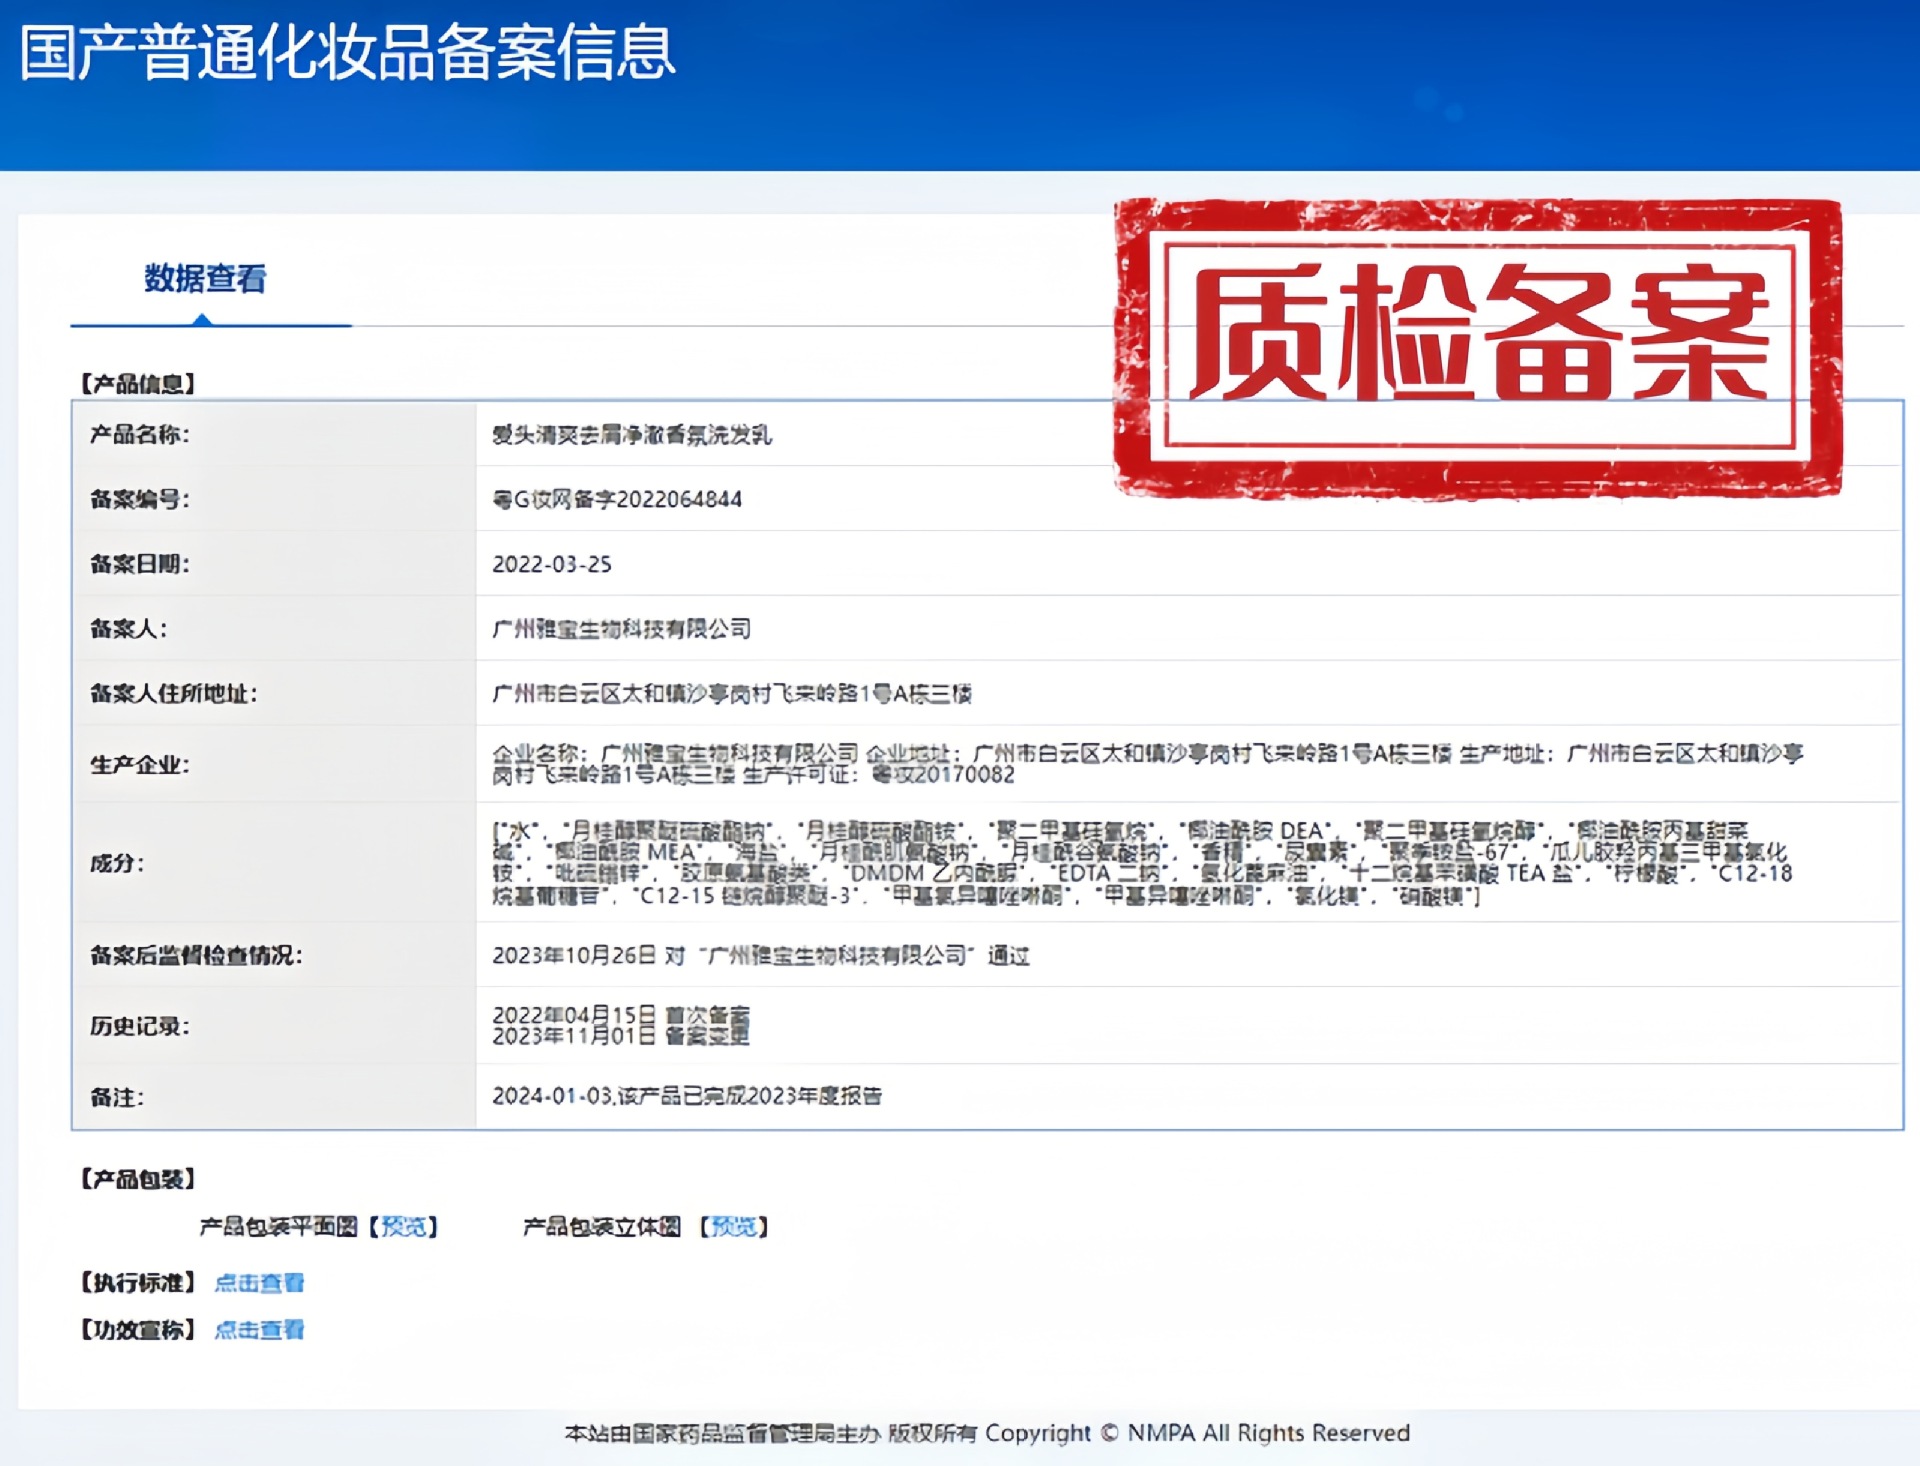Click the page title 国产普通化妆品备案信息
Image resolution: width=1920 pixels, height=1466 pixels.
point(348,52)
